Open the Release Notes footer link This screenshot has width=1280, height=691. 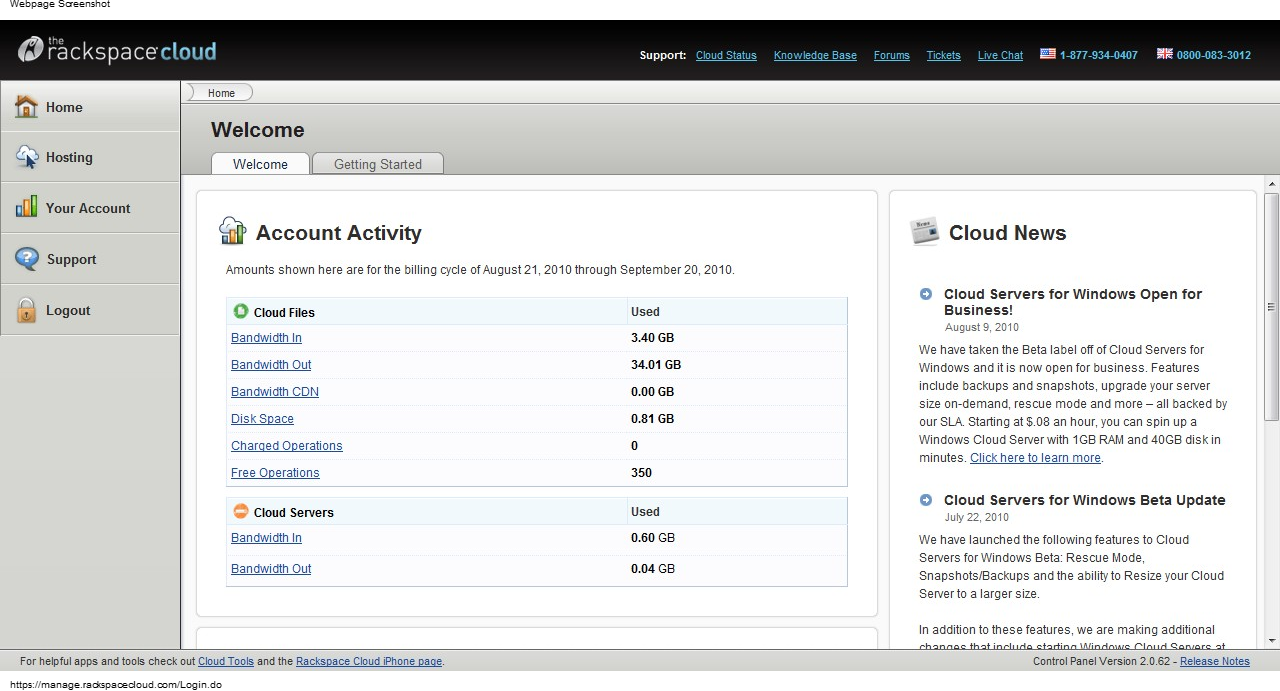click(x=1215, y=661)
